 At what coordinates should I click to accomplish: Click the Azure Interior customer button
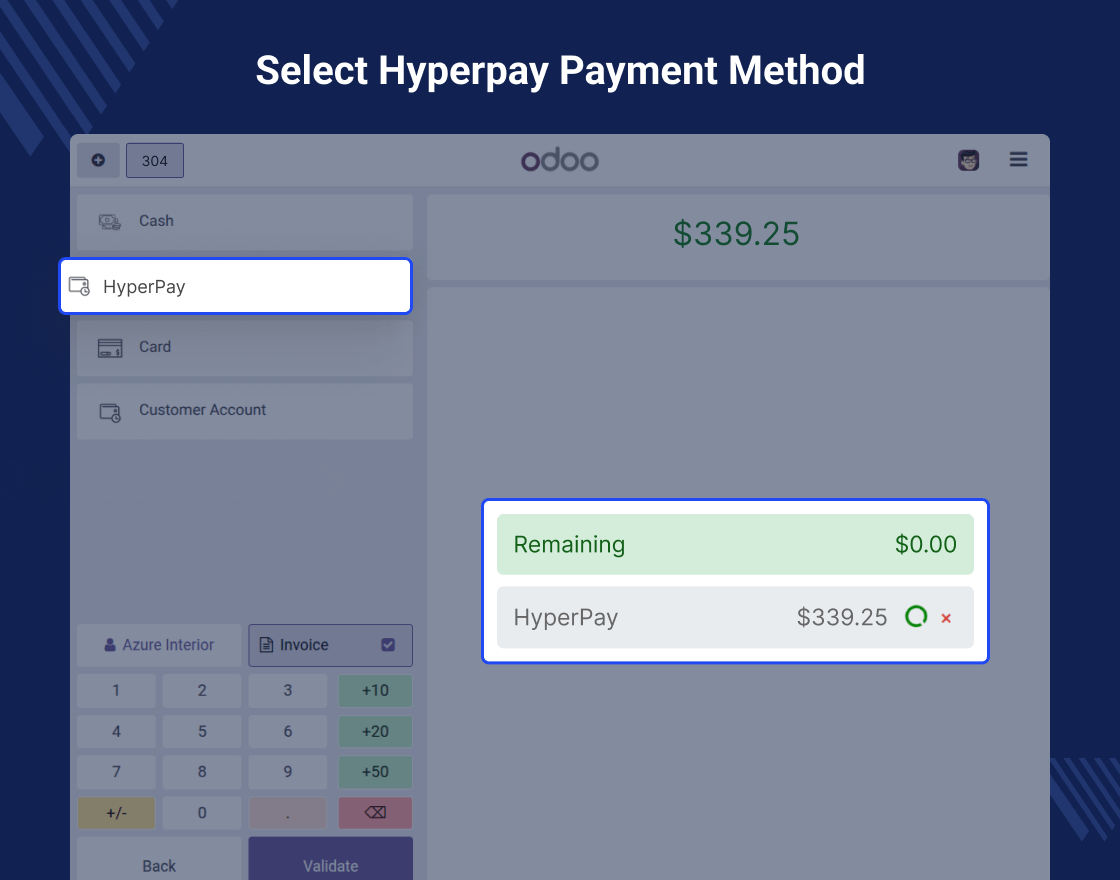click(x=160, y=645)
